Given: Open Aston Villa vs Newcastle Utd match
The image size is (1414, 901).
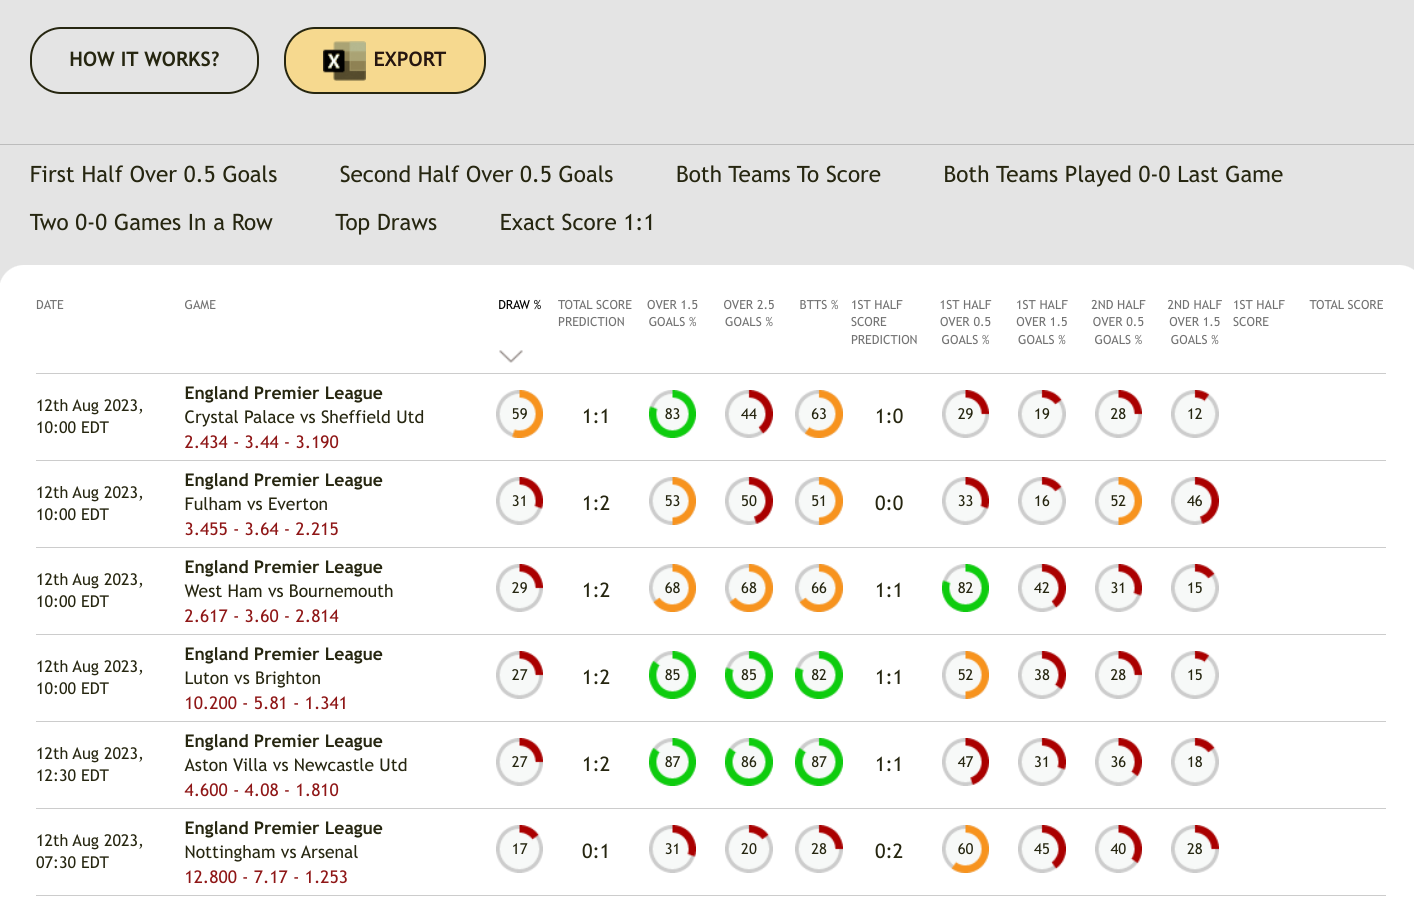Looking at the screenshot, I should (x=296, y=765).
